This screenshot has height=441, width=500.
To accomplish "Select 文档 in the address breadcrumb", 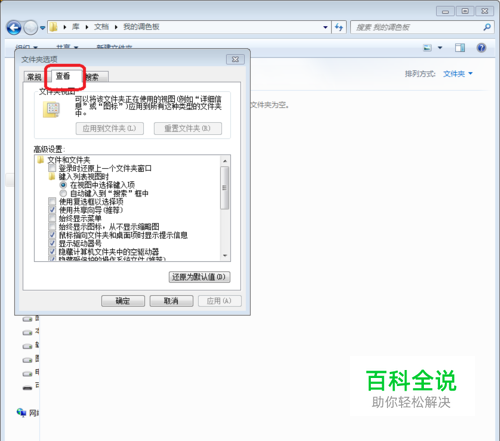I will pos(101,27).
